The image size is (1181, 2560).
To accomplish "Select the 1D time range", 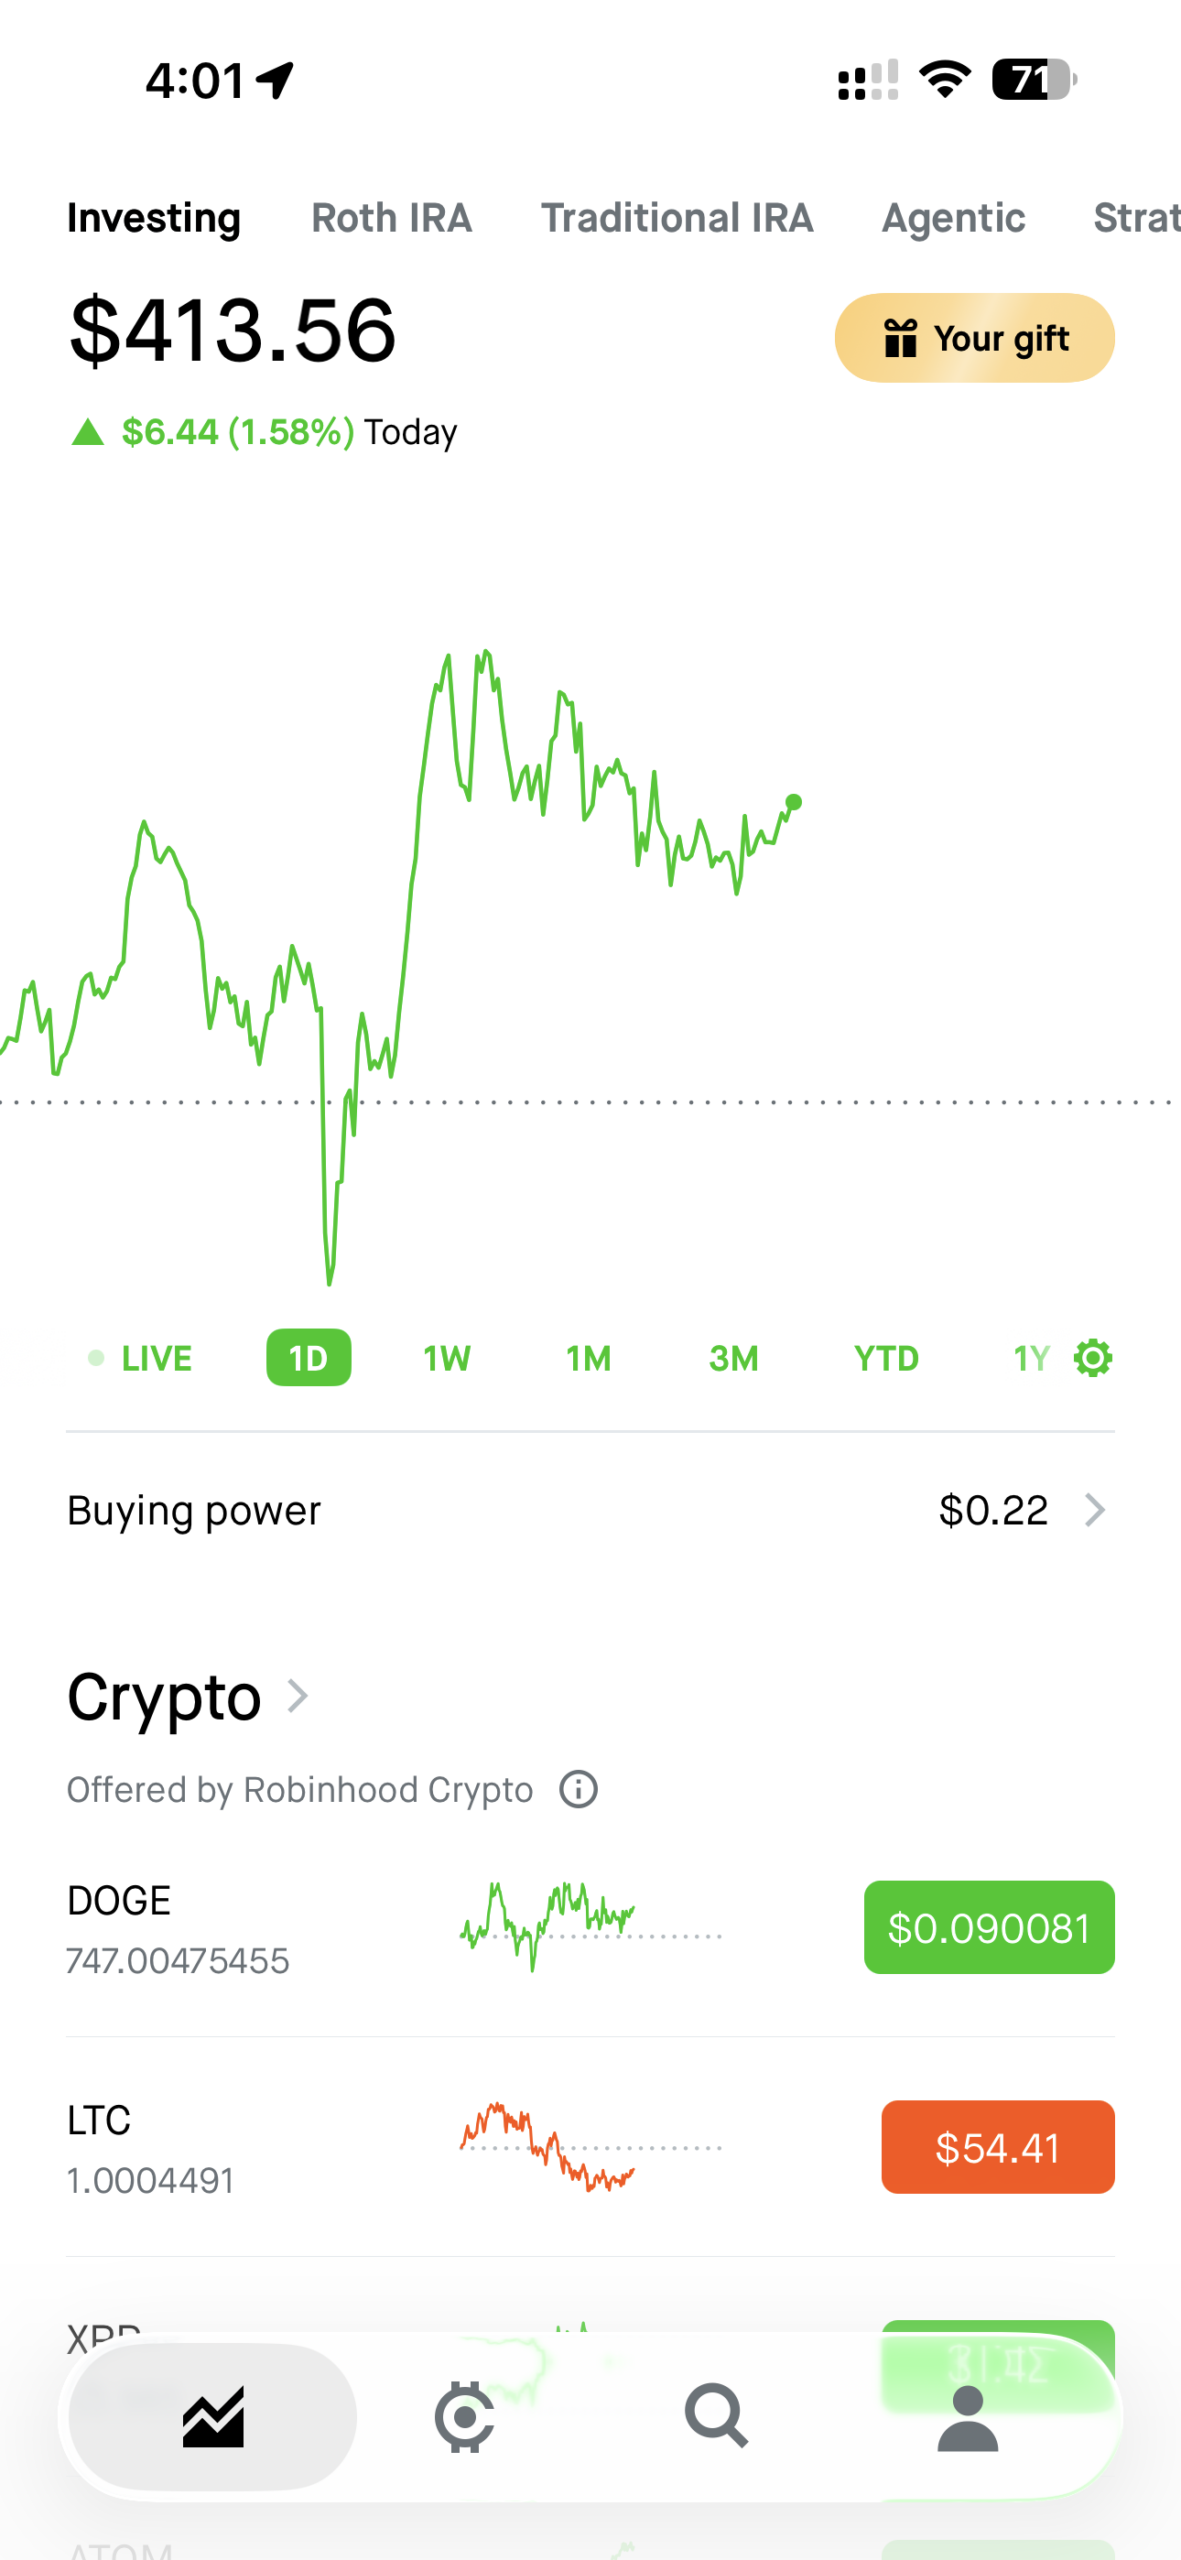I will click(x=308, y=1358).
